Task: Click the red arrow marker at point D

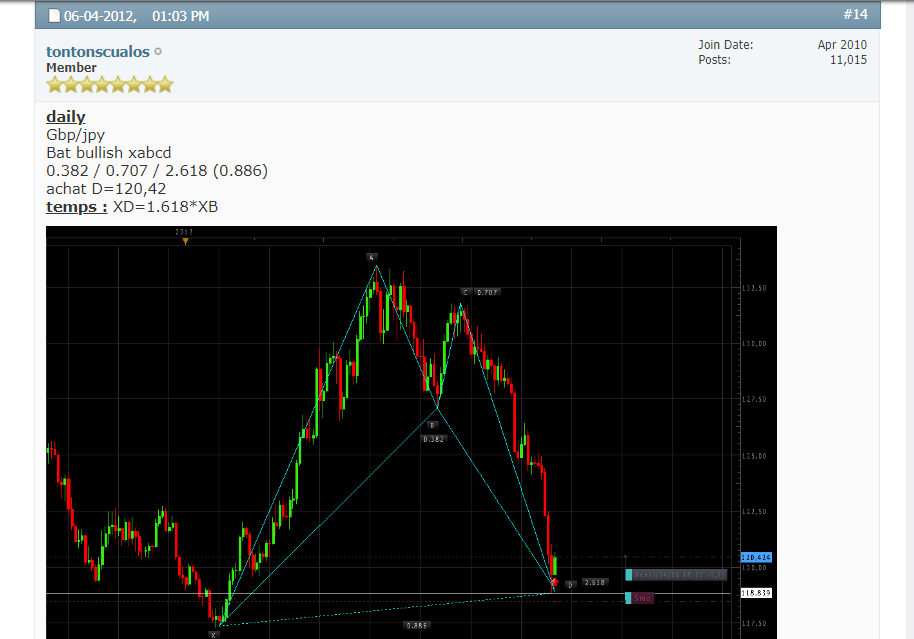Action: (555, 581)
